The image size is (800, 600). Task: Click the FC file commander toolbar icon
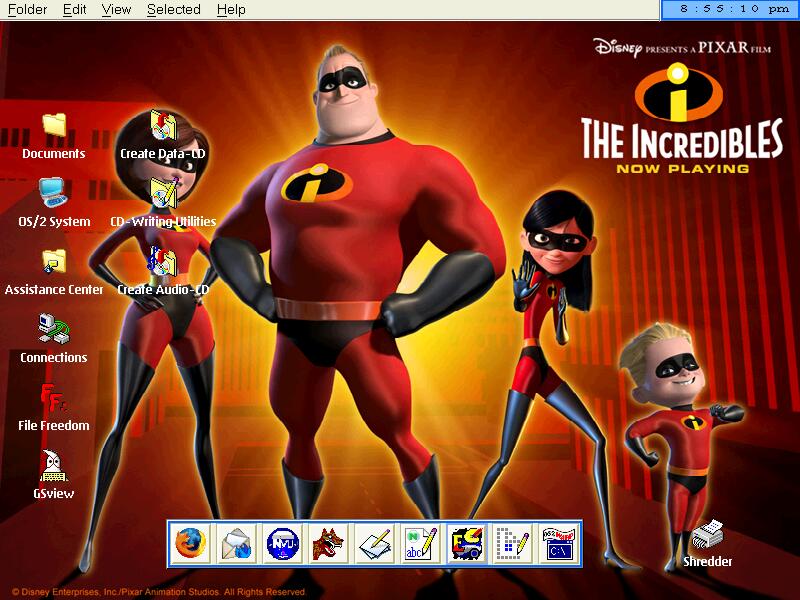tap(466, 544)
